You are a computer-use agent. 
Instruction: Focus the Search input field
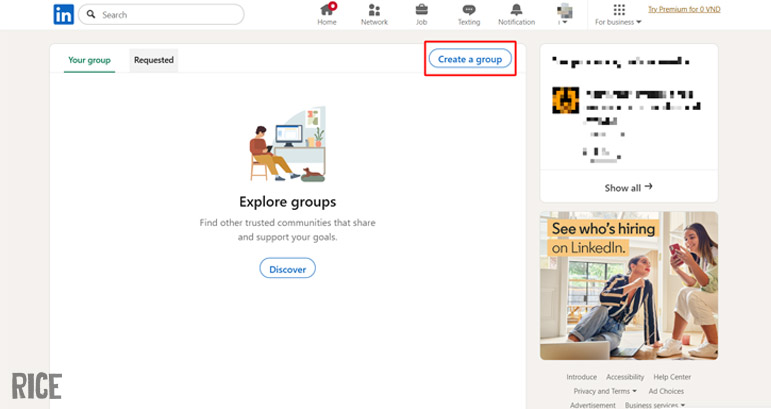(161, 15)
